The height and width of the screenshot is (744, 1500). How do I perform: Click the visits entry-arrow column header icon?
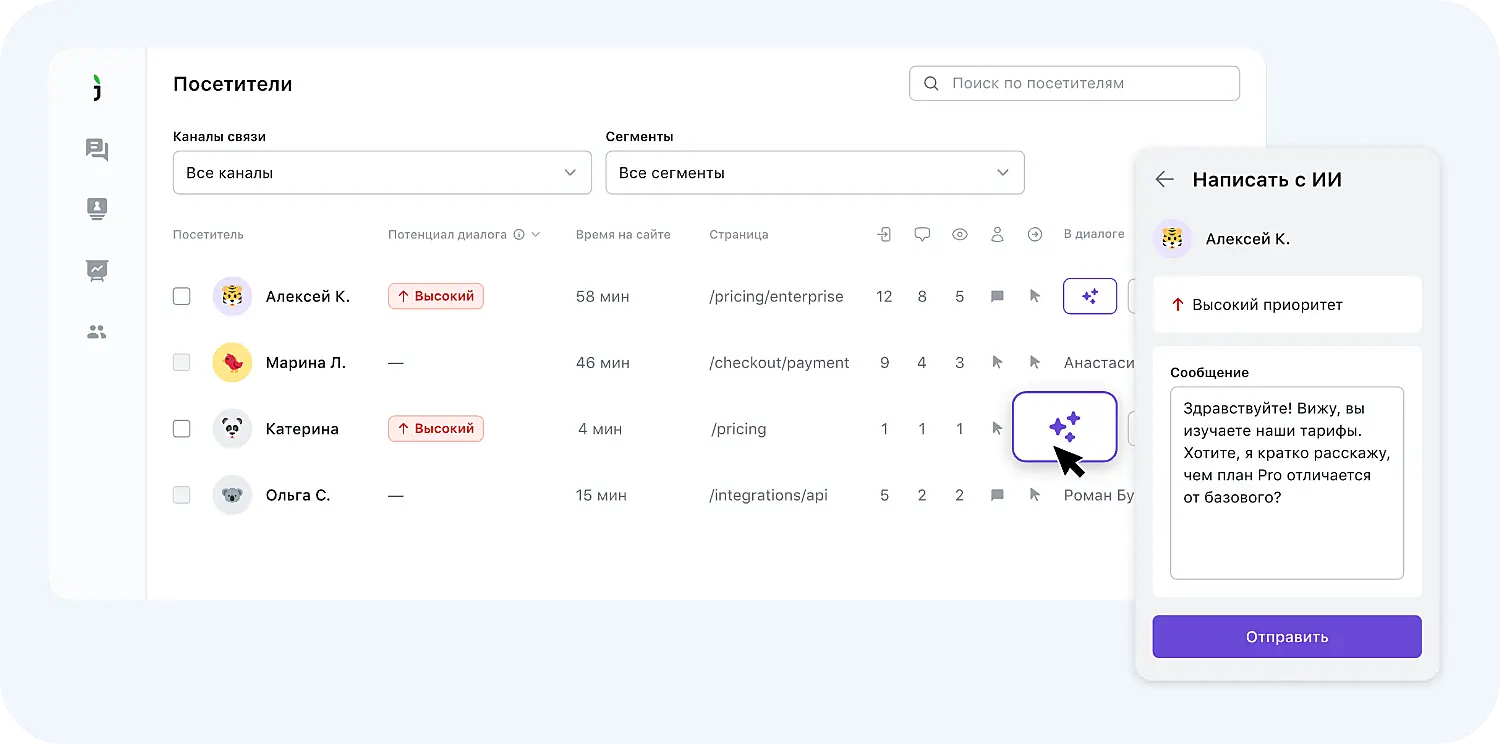(x=884, y=234)
